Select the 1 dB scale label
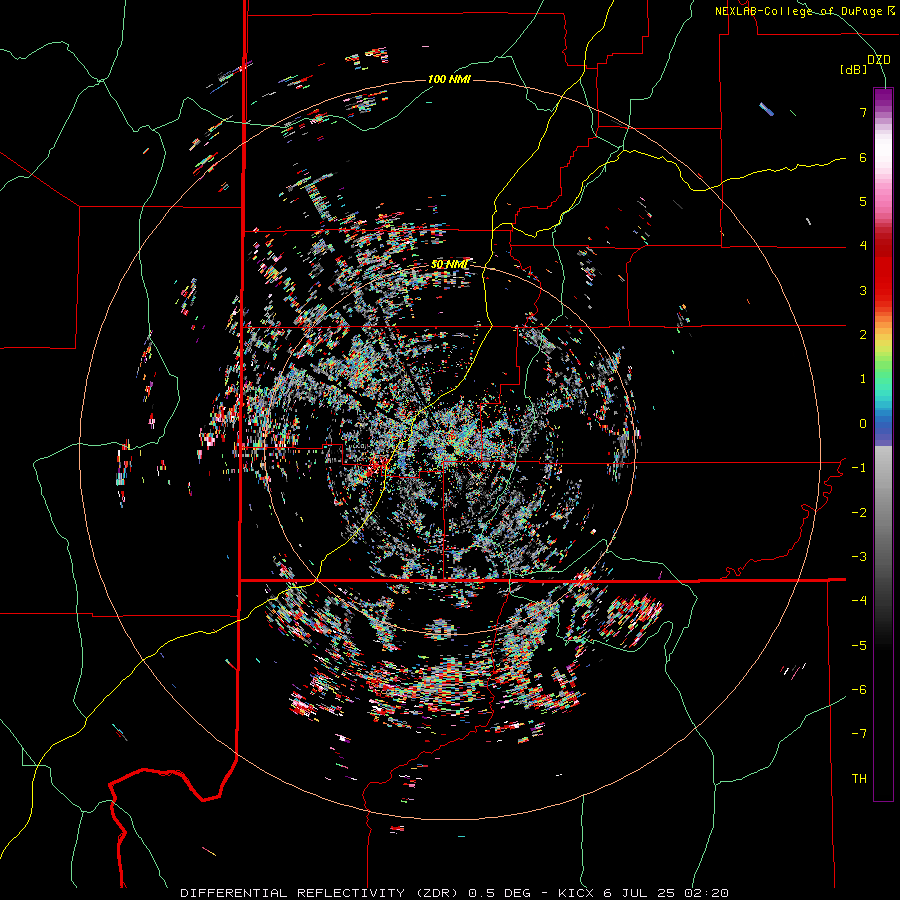Viewport: 900px width, 900px height. click(863, 379)
